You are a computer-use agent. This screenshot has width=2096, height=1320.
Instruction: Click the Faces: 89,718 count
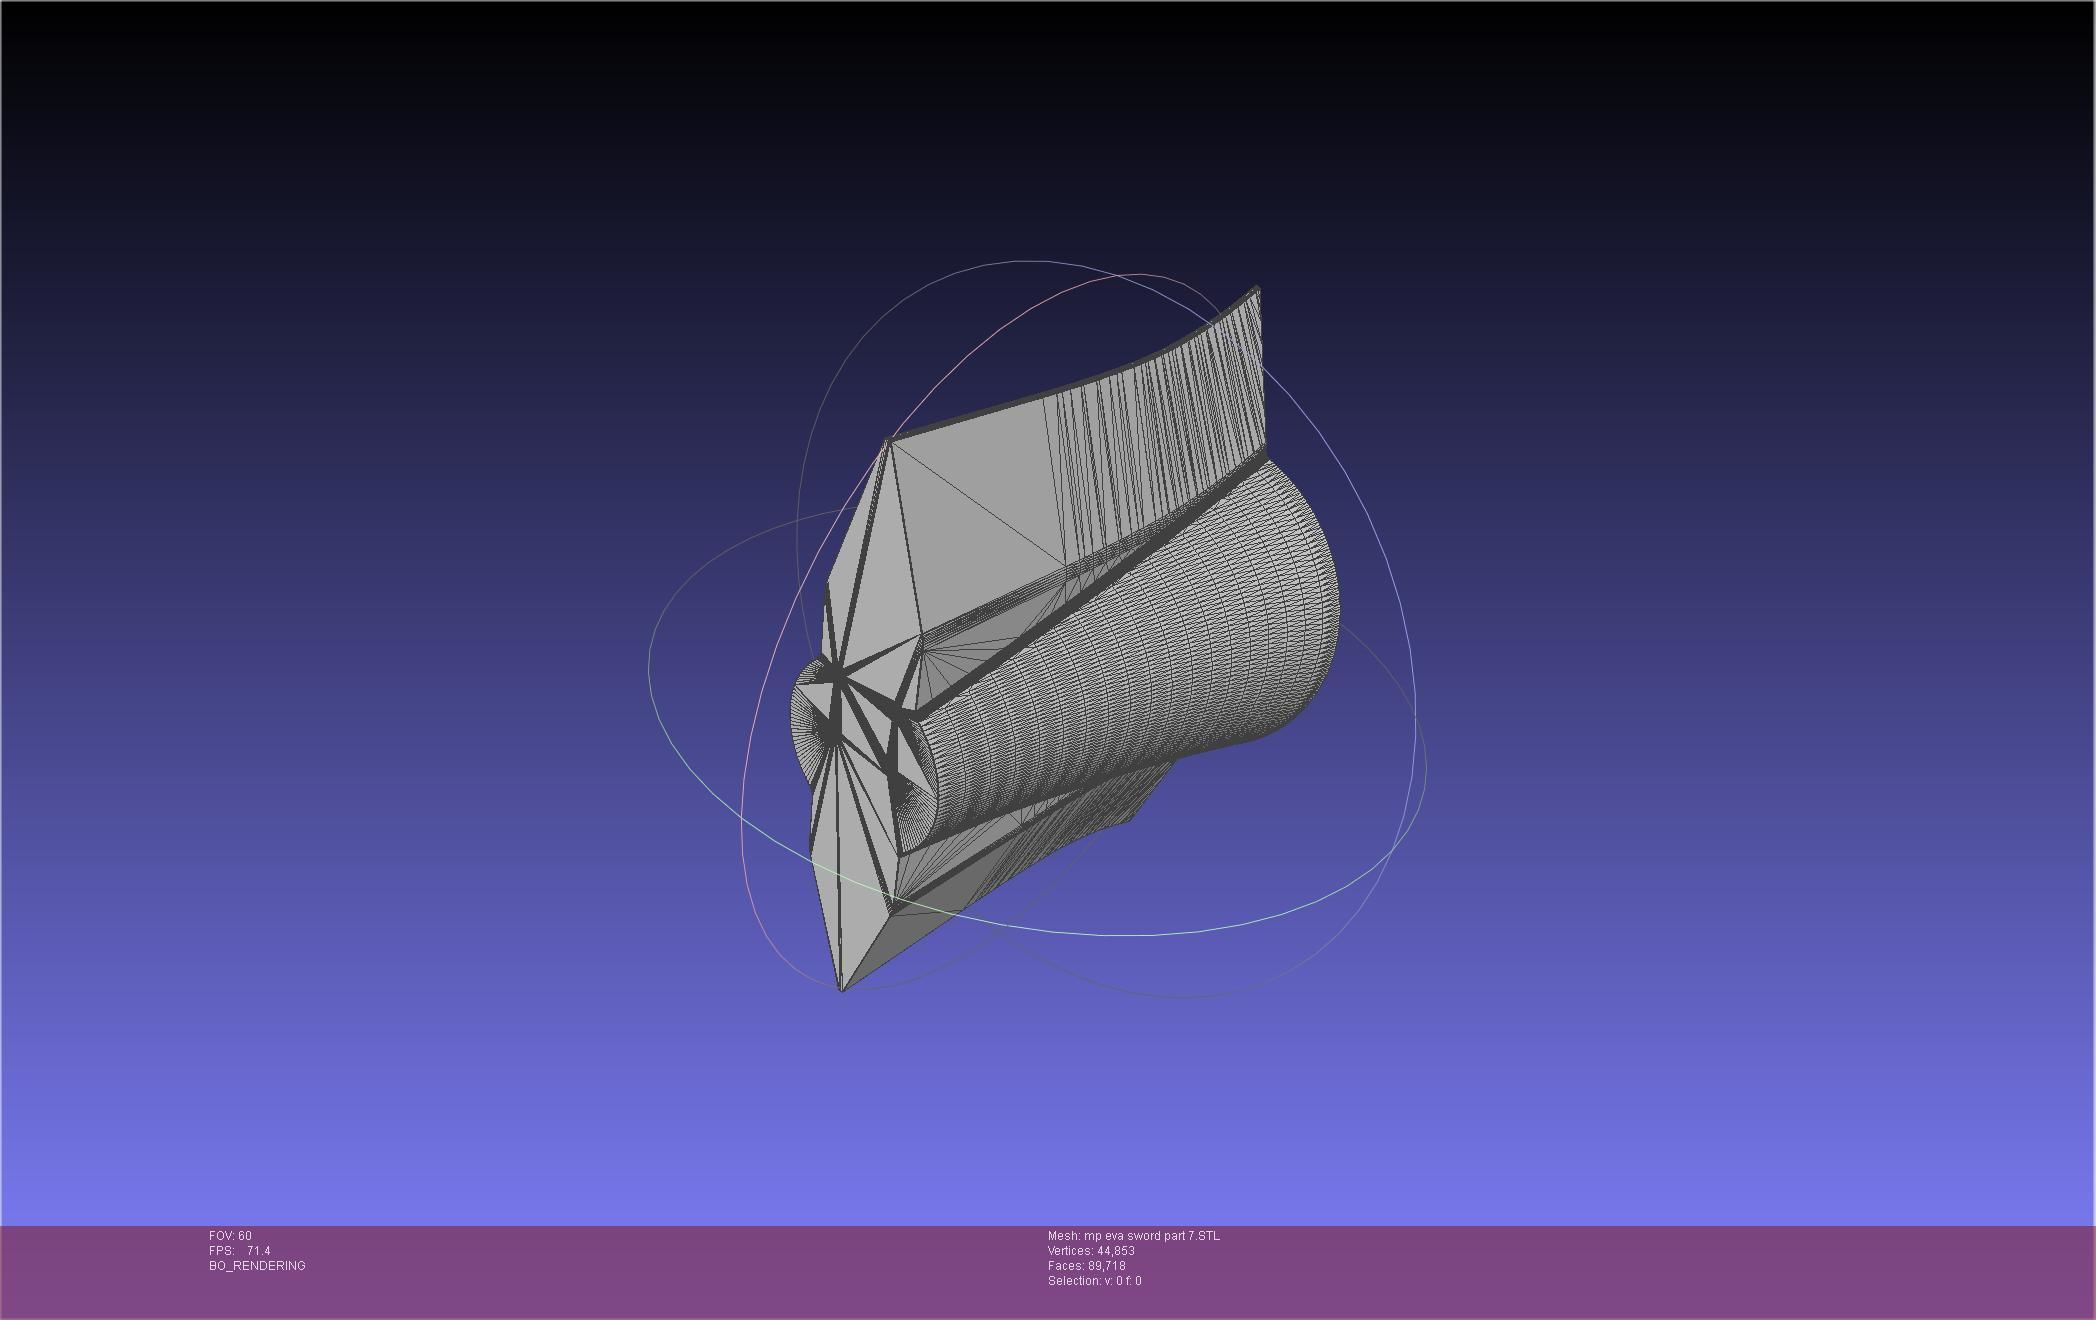1086,1266
